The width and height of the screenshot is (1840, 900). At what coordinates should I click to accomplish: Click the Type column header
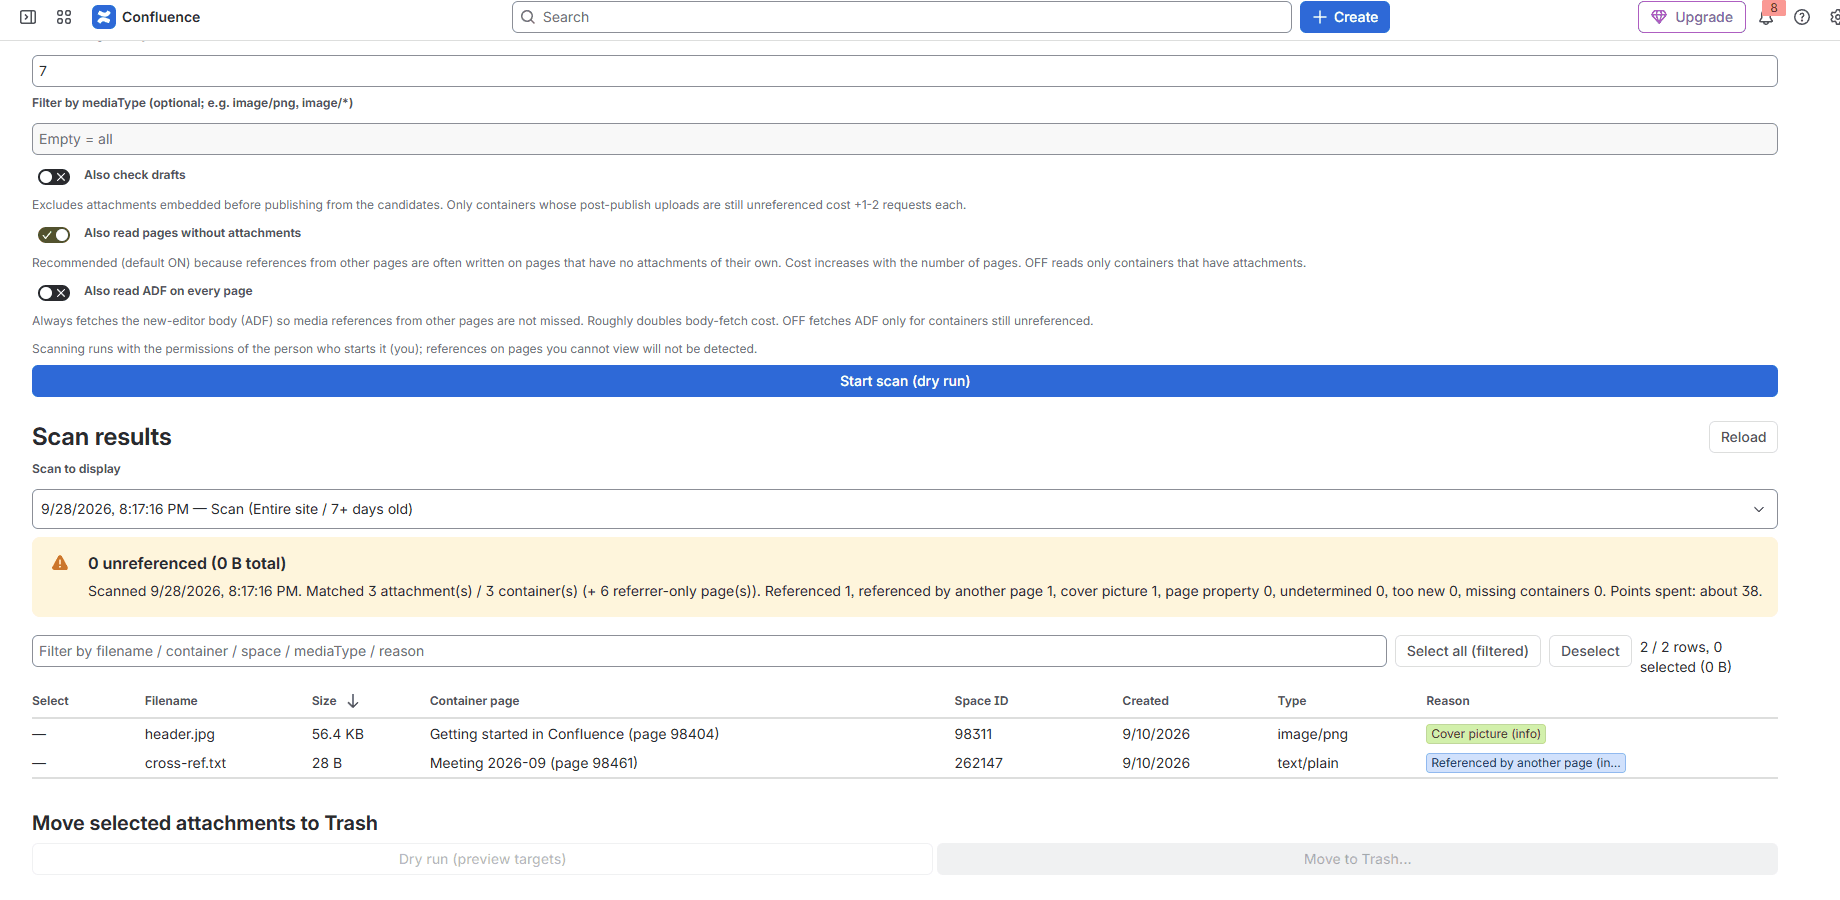(x=1292, y=701)
